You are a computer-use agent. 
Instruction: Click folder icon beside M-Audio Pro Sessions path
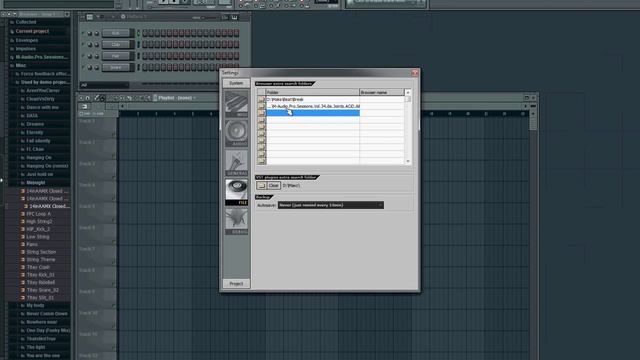[x=262, y=106]
